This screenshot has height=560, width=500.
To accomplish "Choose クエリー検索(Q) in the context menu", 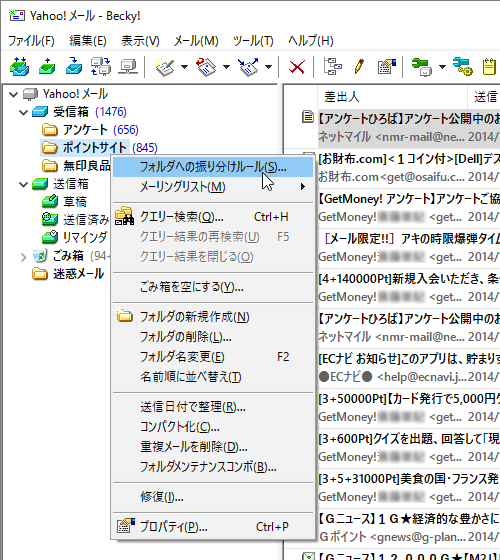I will click(x=213, y=217).
